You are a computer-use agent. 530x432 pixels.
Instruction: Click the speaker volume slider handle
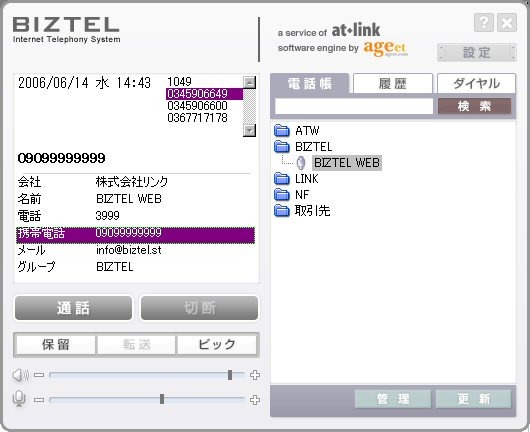pos(230,375)
